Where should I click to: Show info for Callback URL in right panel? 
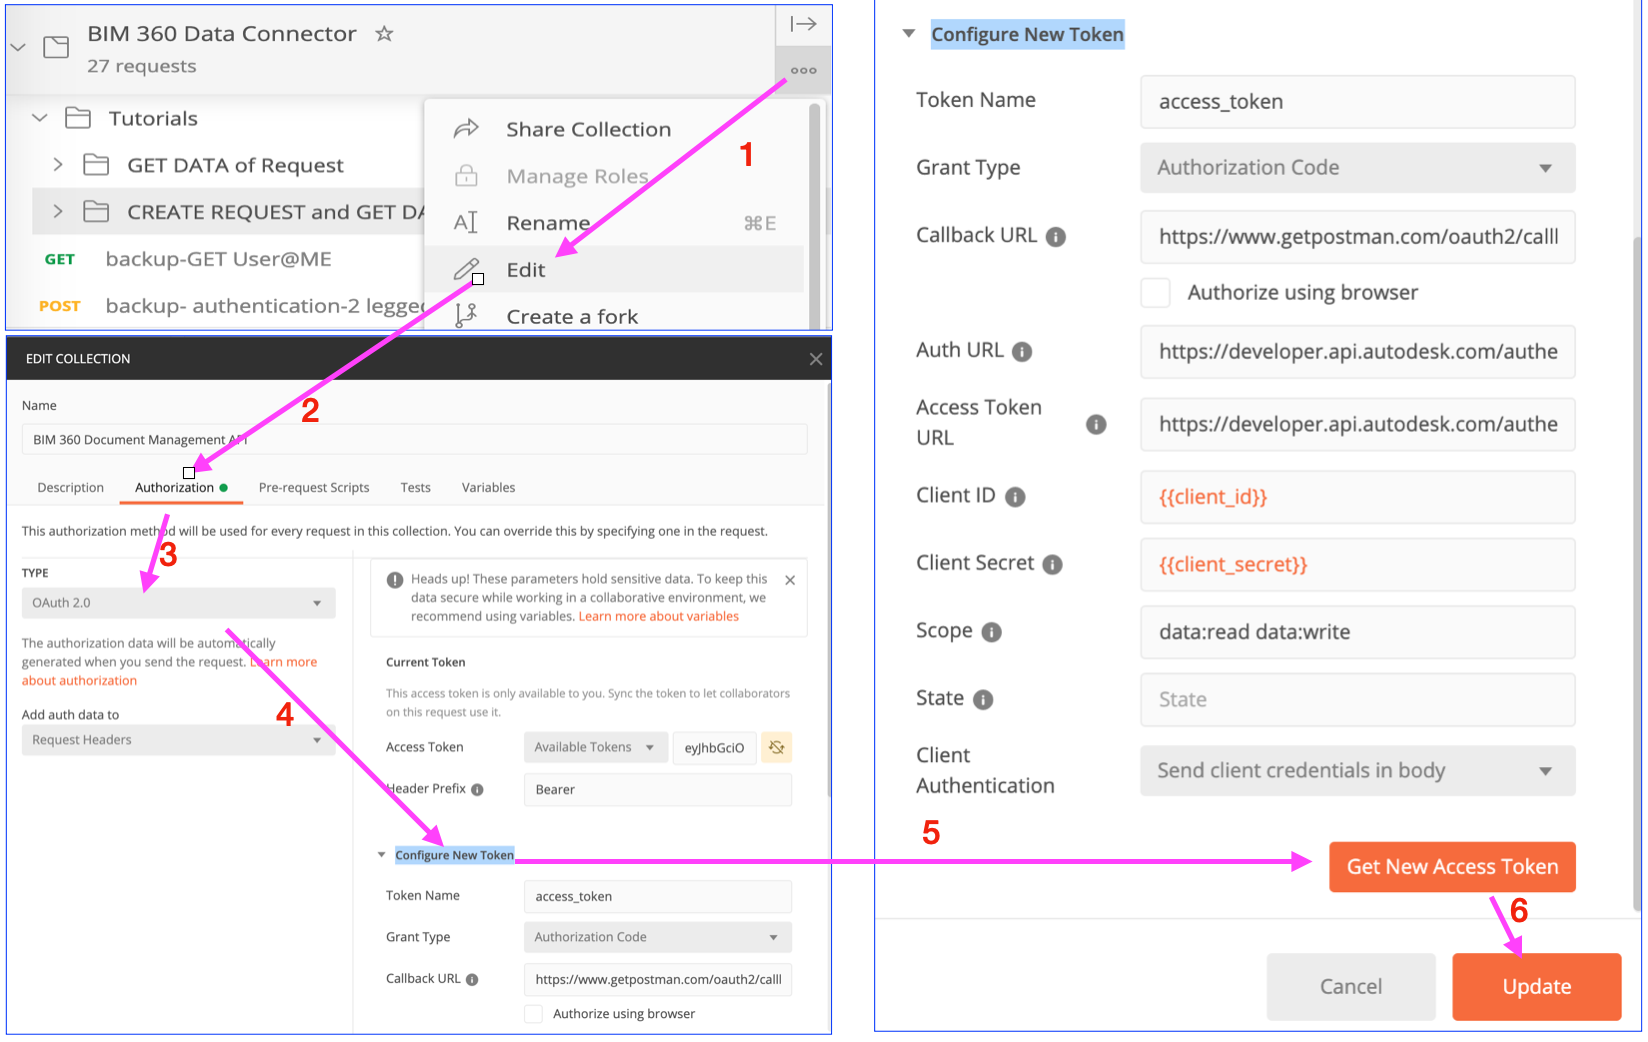(1056, 237)
